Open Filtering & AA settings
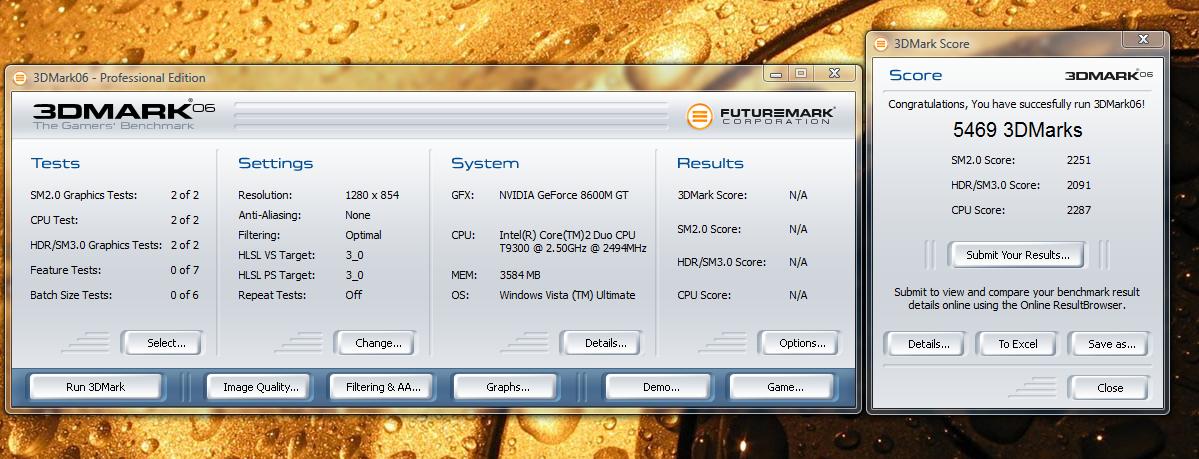1199x459 pixels. pos(383,387)
